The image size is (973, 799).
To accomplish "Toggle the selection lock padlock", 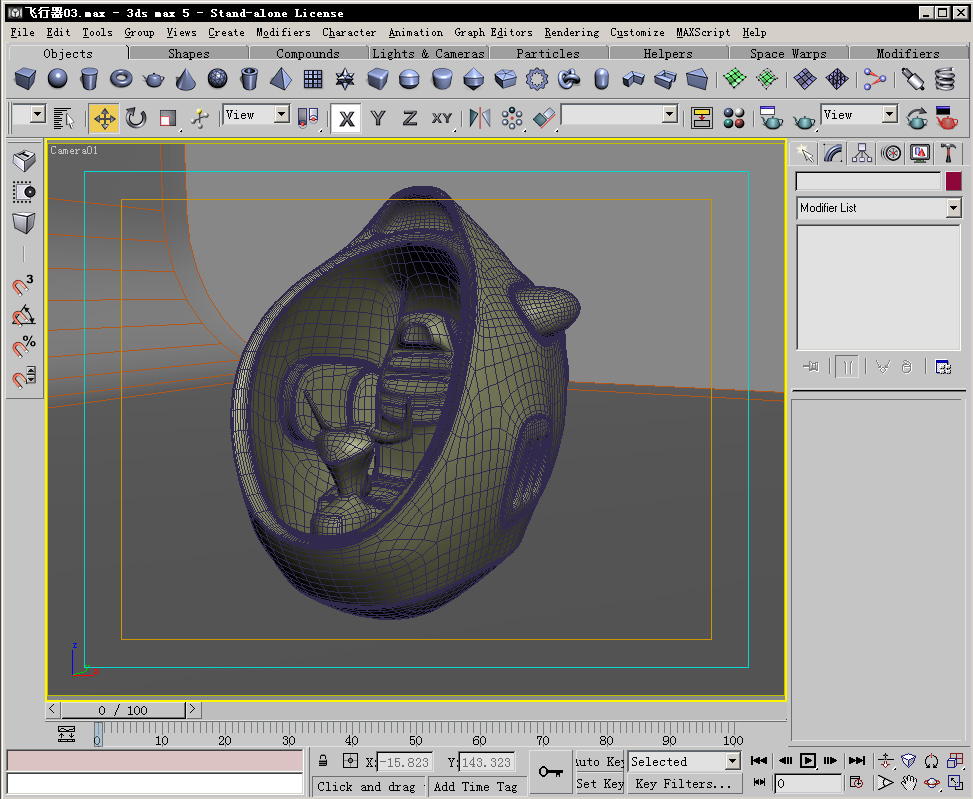I will tap(324, 762).
